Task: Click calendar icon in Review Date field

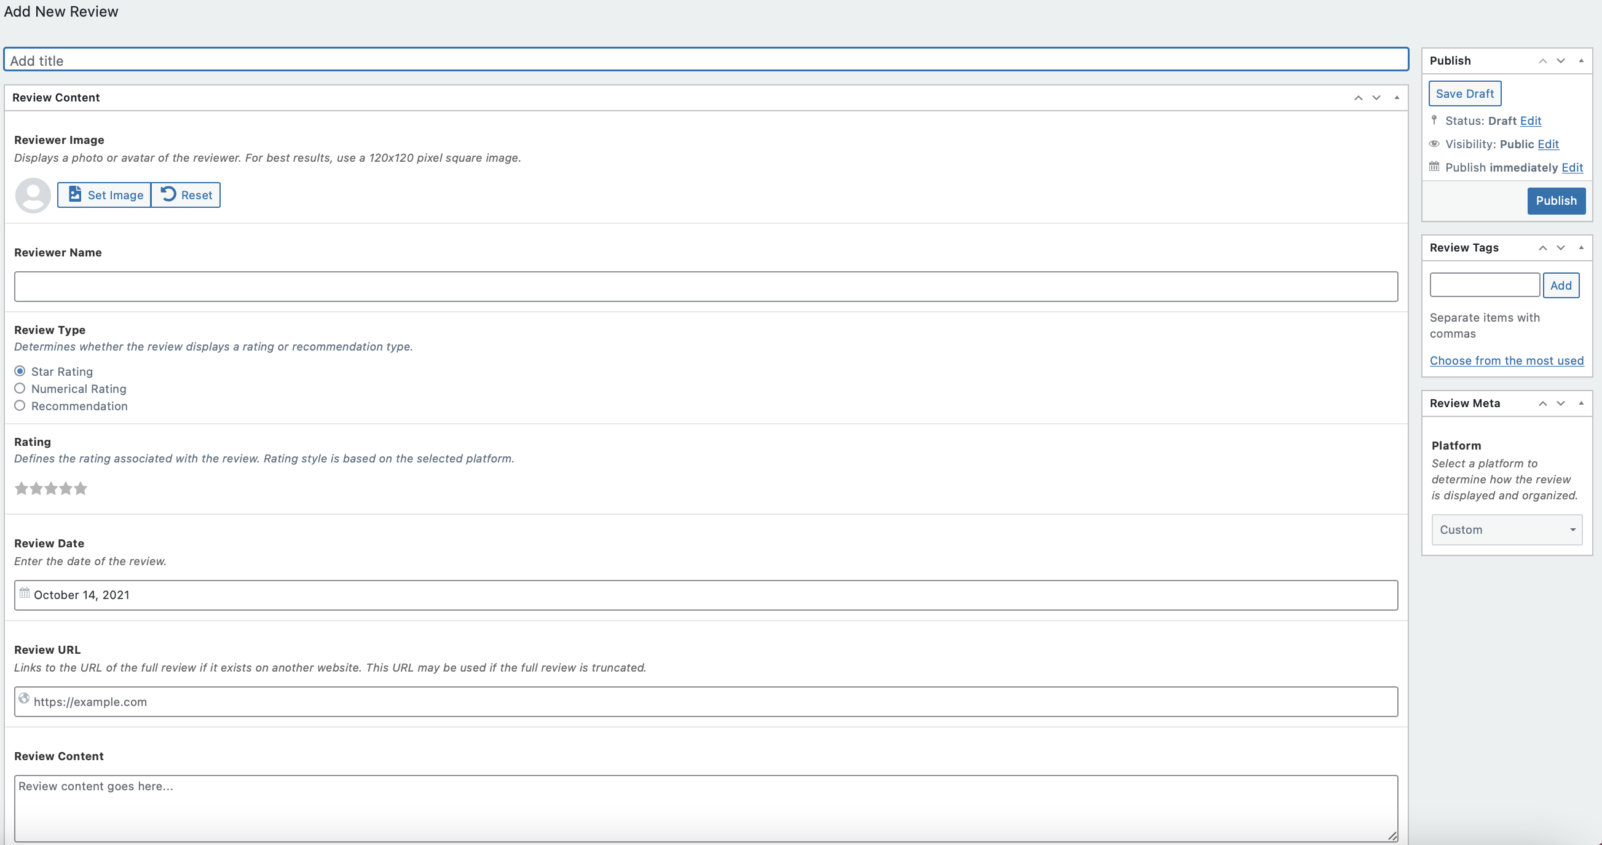Action: coord(25,594)
